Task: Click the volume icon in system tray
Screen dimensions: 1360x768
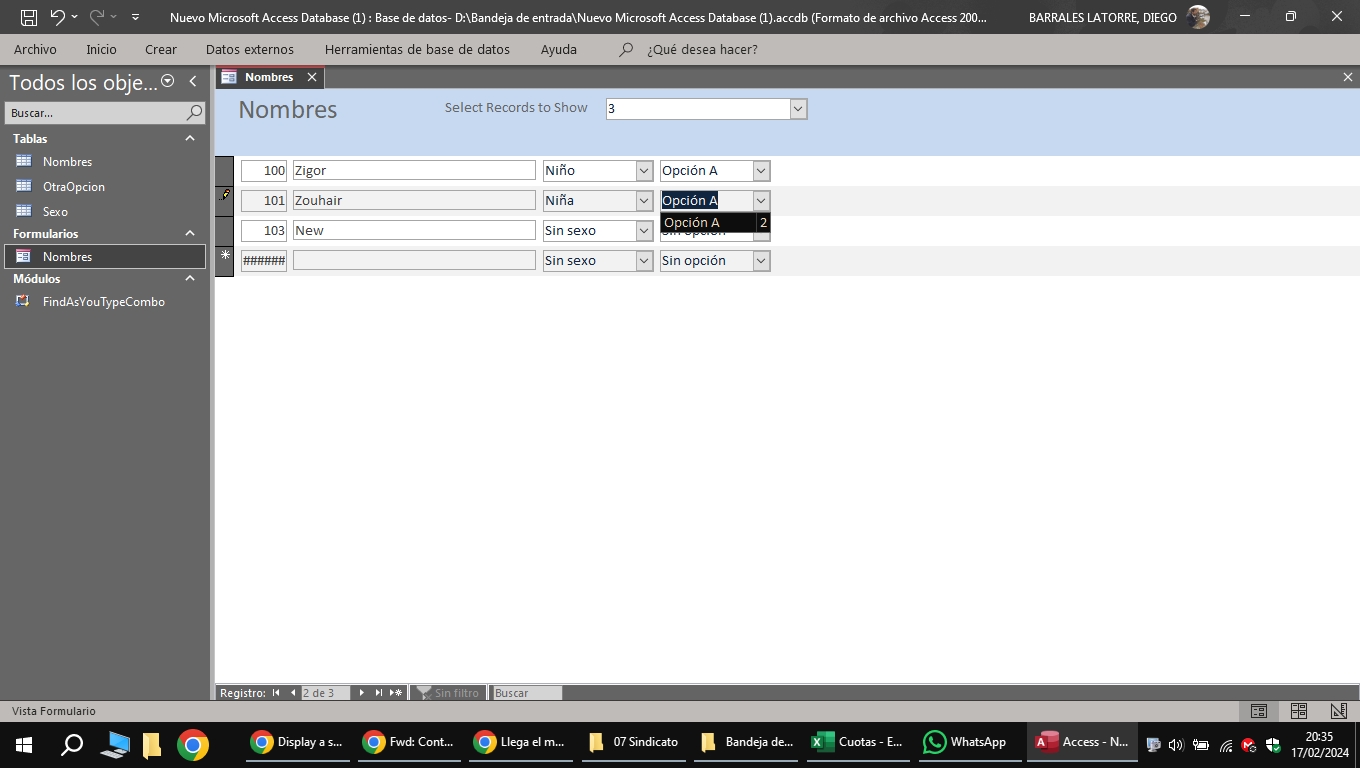Action: (x=1176, y=744)
